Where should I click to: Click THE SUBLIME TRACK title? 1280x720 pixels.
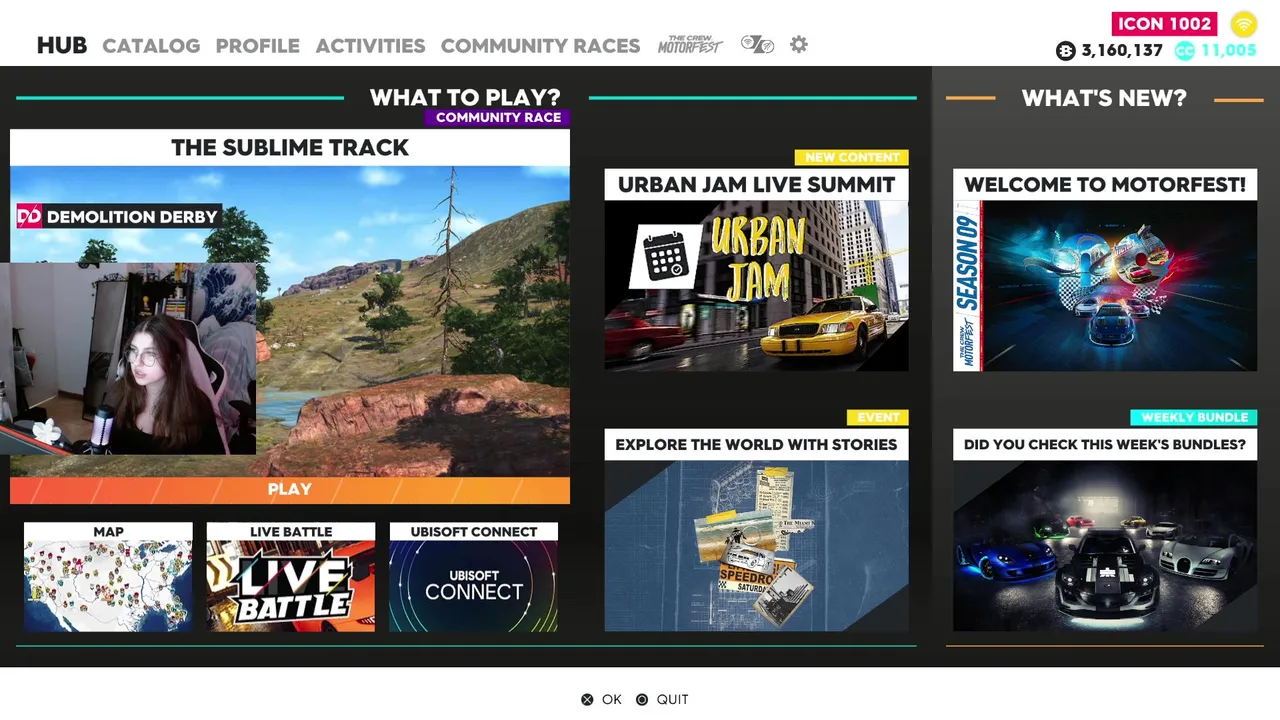coord(290,148)
